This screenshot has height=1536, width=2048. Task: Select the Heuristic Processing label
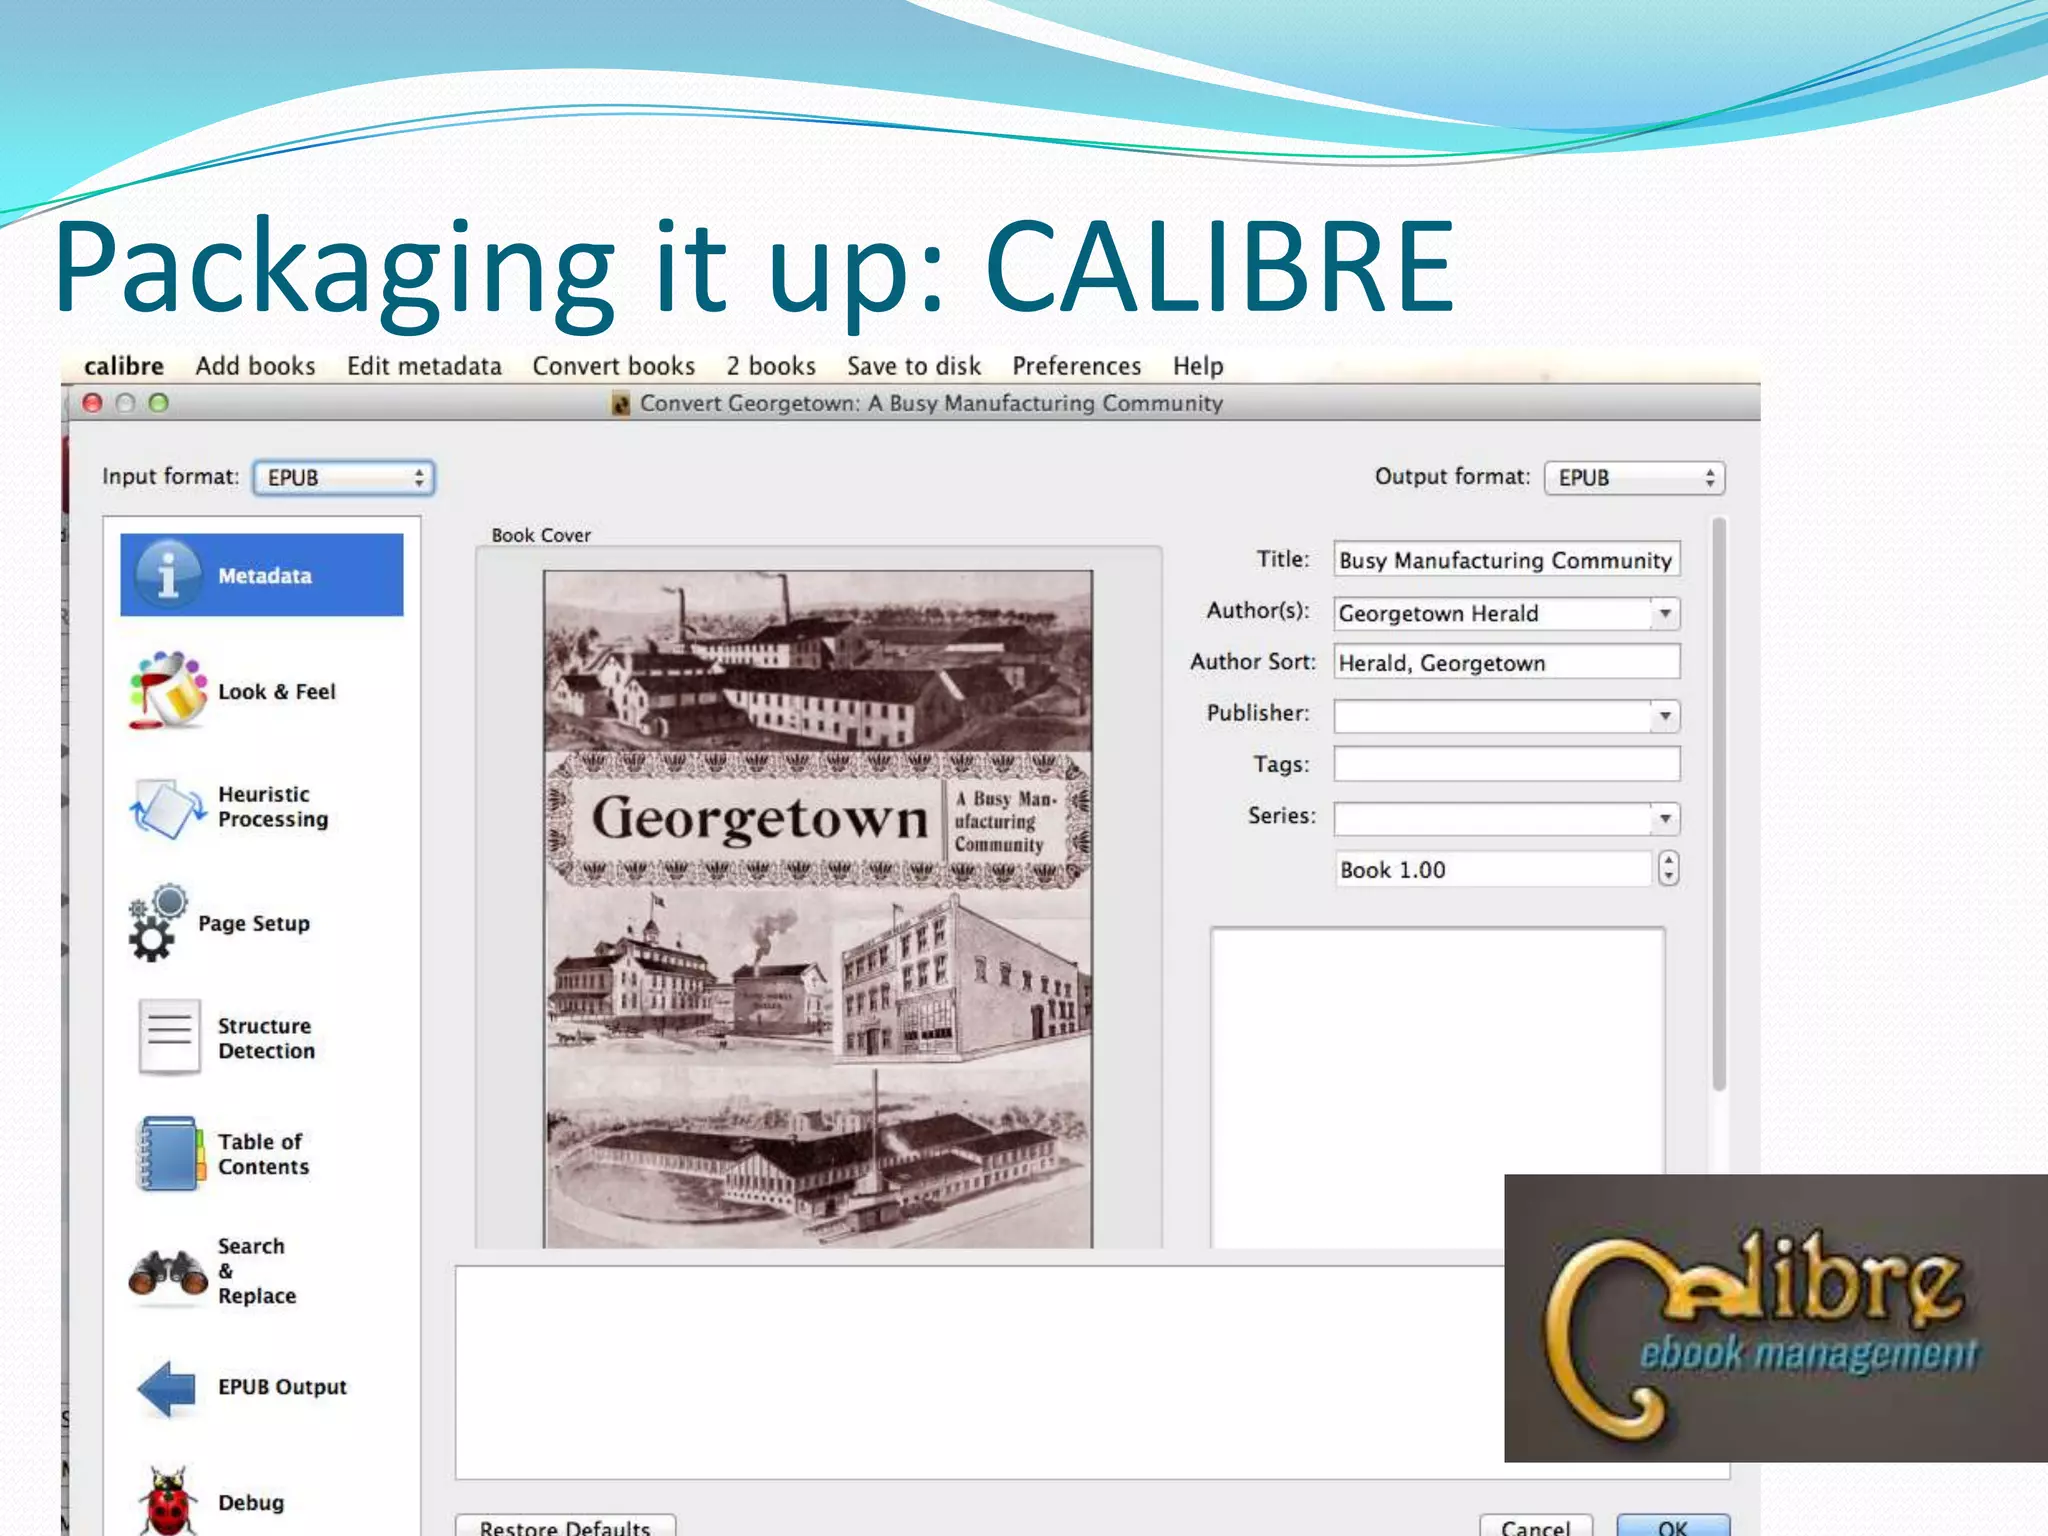[273, 807]
